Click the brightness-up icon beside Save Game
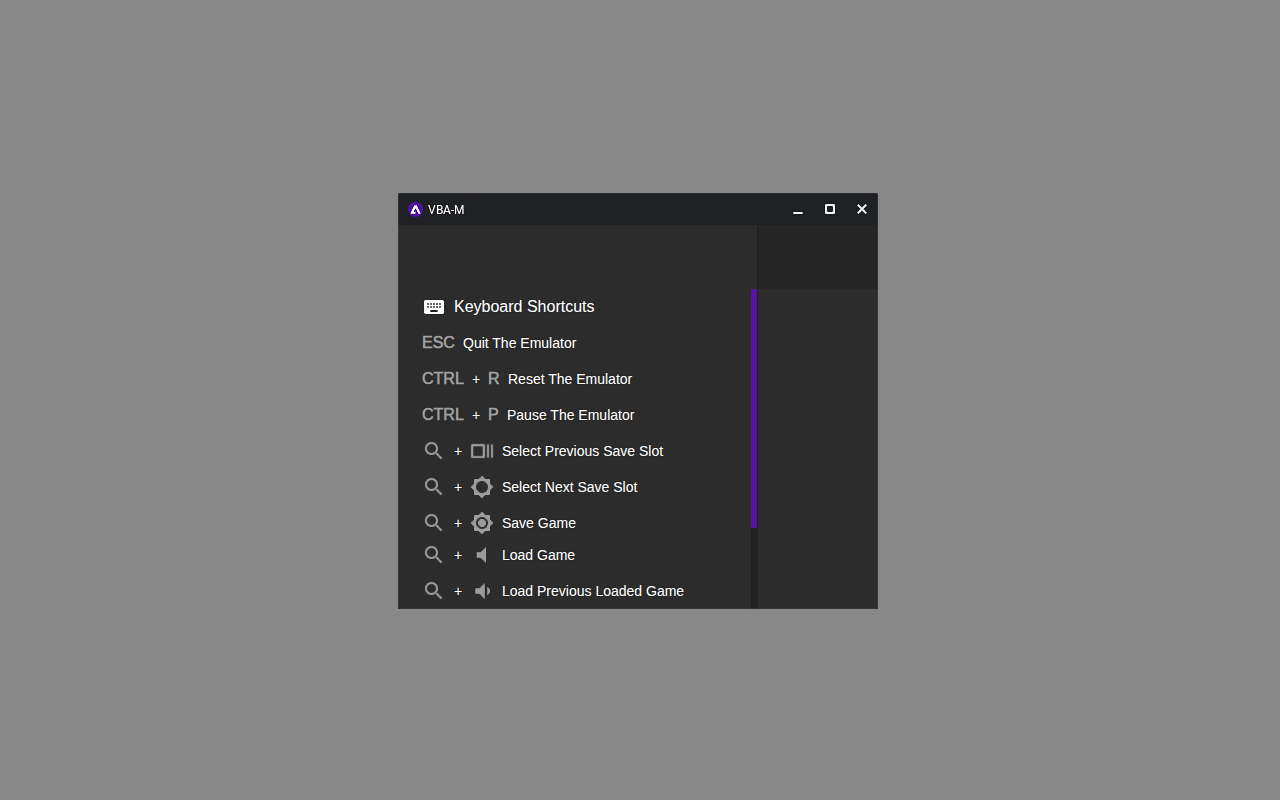The height and width of the screenshot is (800, 1280). [482, 523]
